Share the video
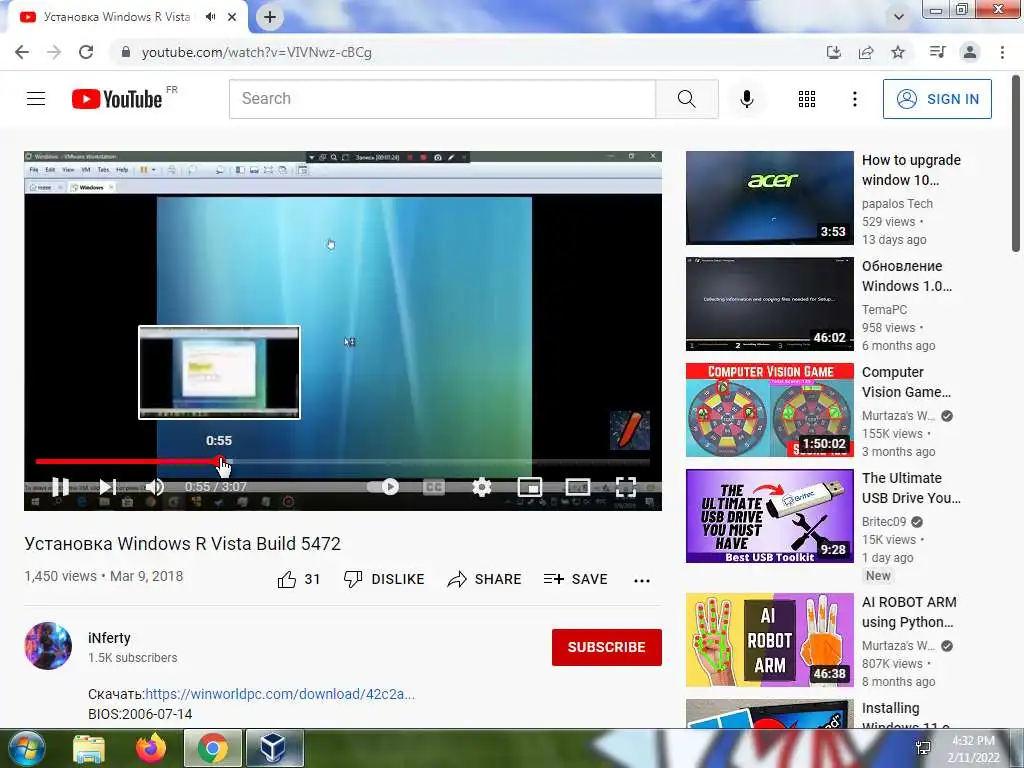This screenshot has height=768, width=1024. click(x=484, y=579)
